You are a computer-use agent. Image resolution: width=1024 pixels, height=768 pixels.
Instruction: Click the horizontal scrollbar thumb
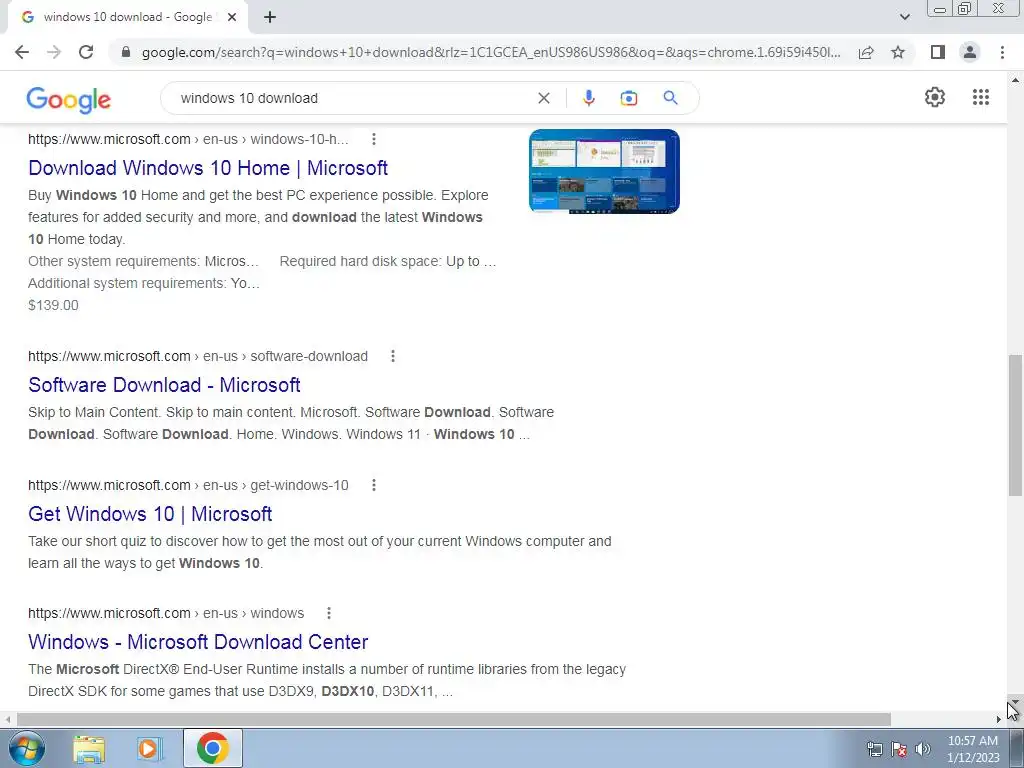point(453,719)
